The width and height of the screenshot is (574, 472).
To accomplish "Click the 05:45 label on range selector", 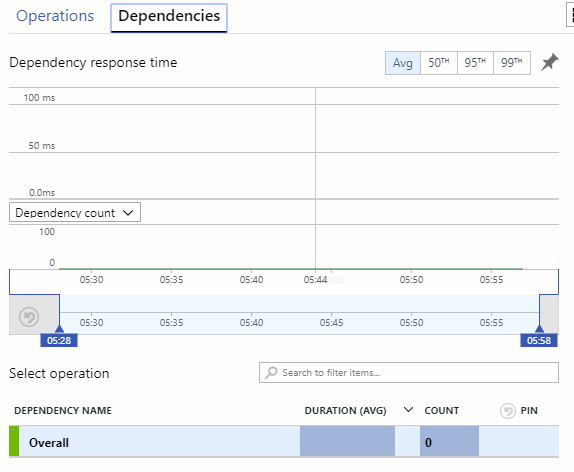I will point(331,323).
